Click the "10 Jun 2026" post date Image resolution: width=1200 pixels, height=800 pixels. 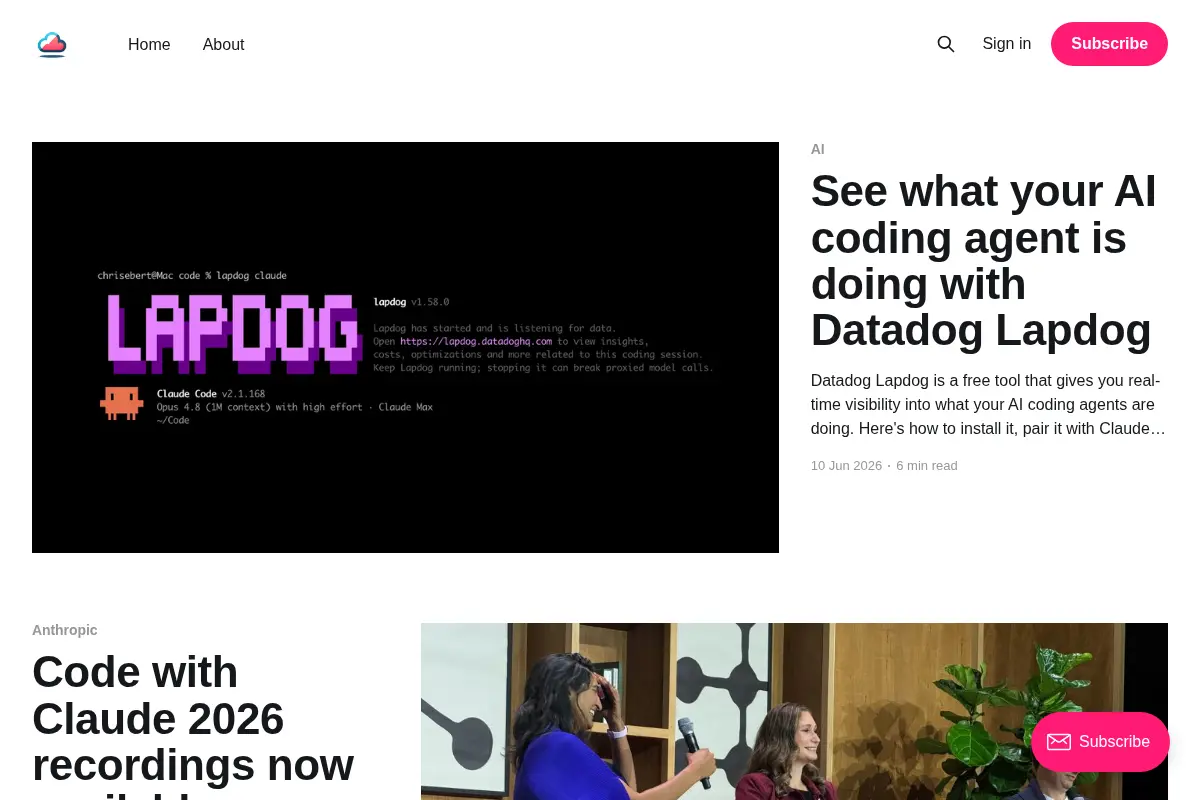[x=846, y=466]
